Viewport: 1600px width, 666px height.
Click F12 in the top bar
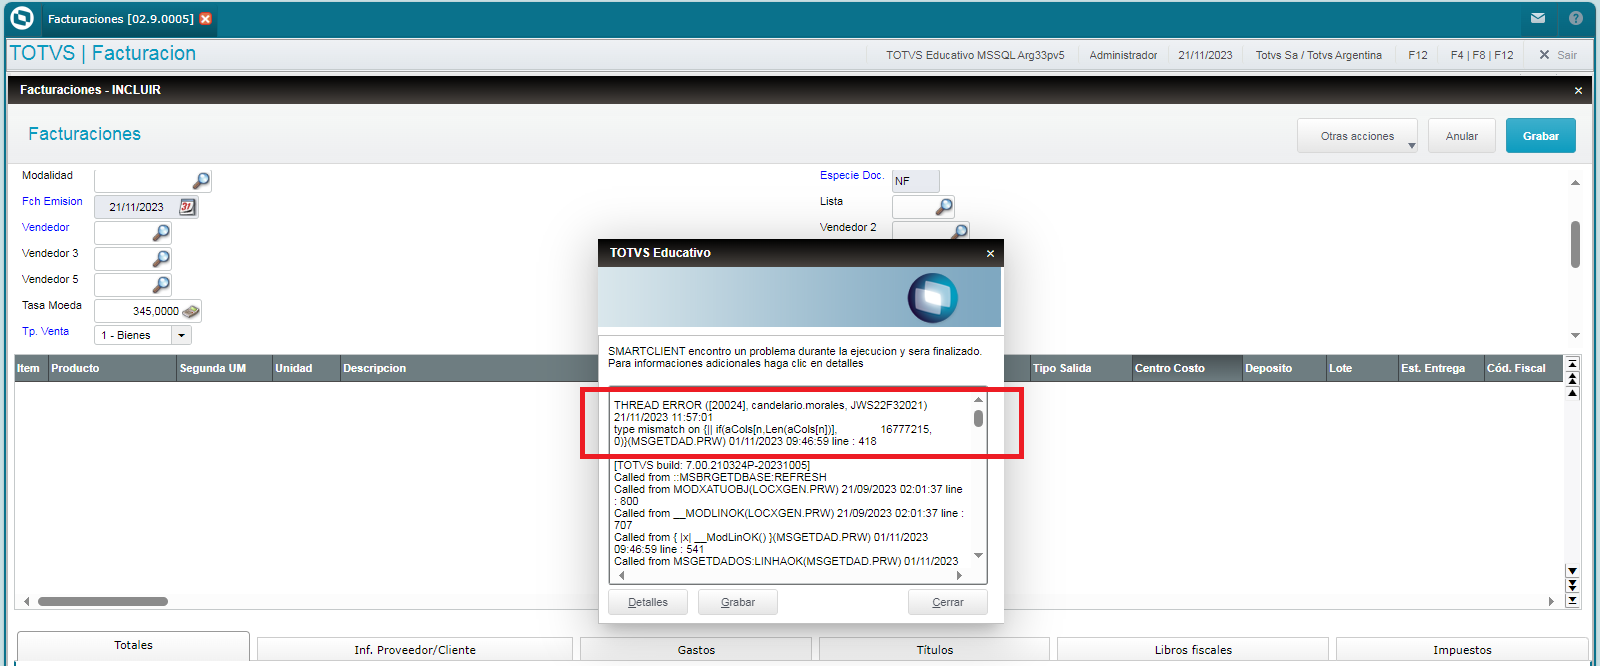1418,55
